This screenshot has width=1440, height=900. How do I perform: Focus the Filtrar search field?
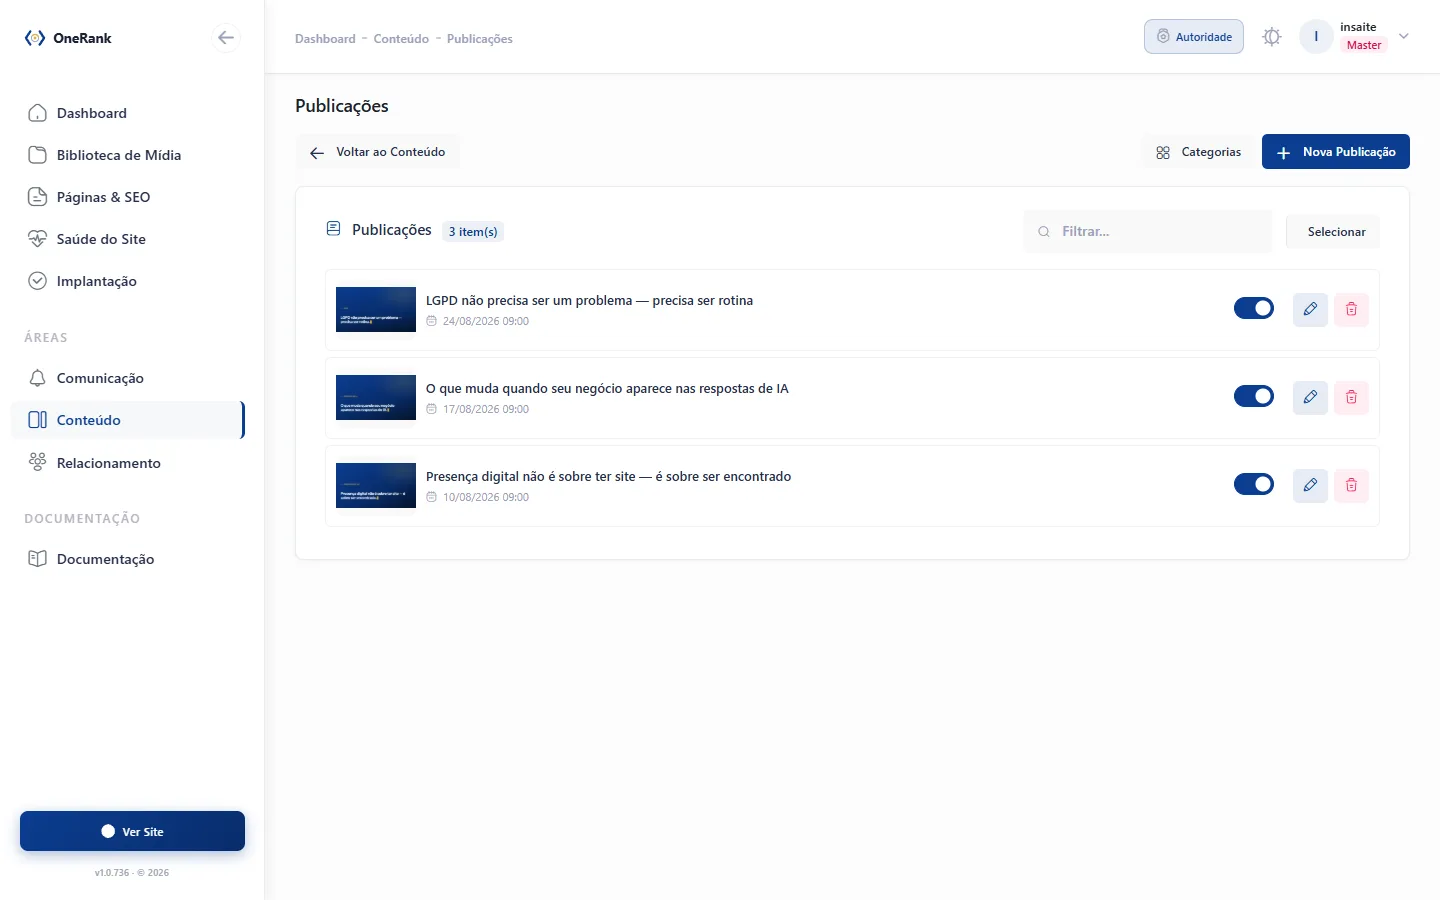pyautogui.click(x=1148, y=232)
